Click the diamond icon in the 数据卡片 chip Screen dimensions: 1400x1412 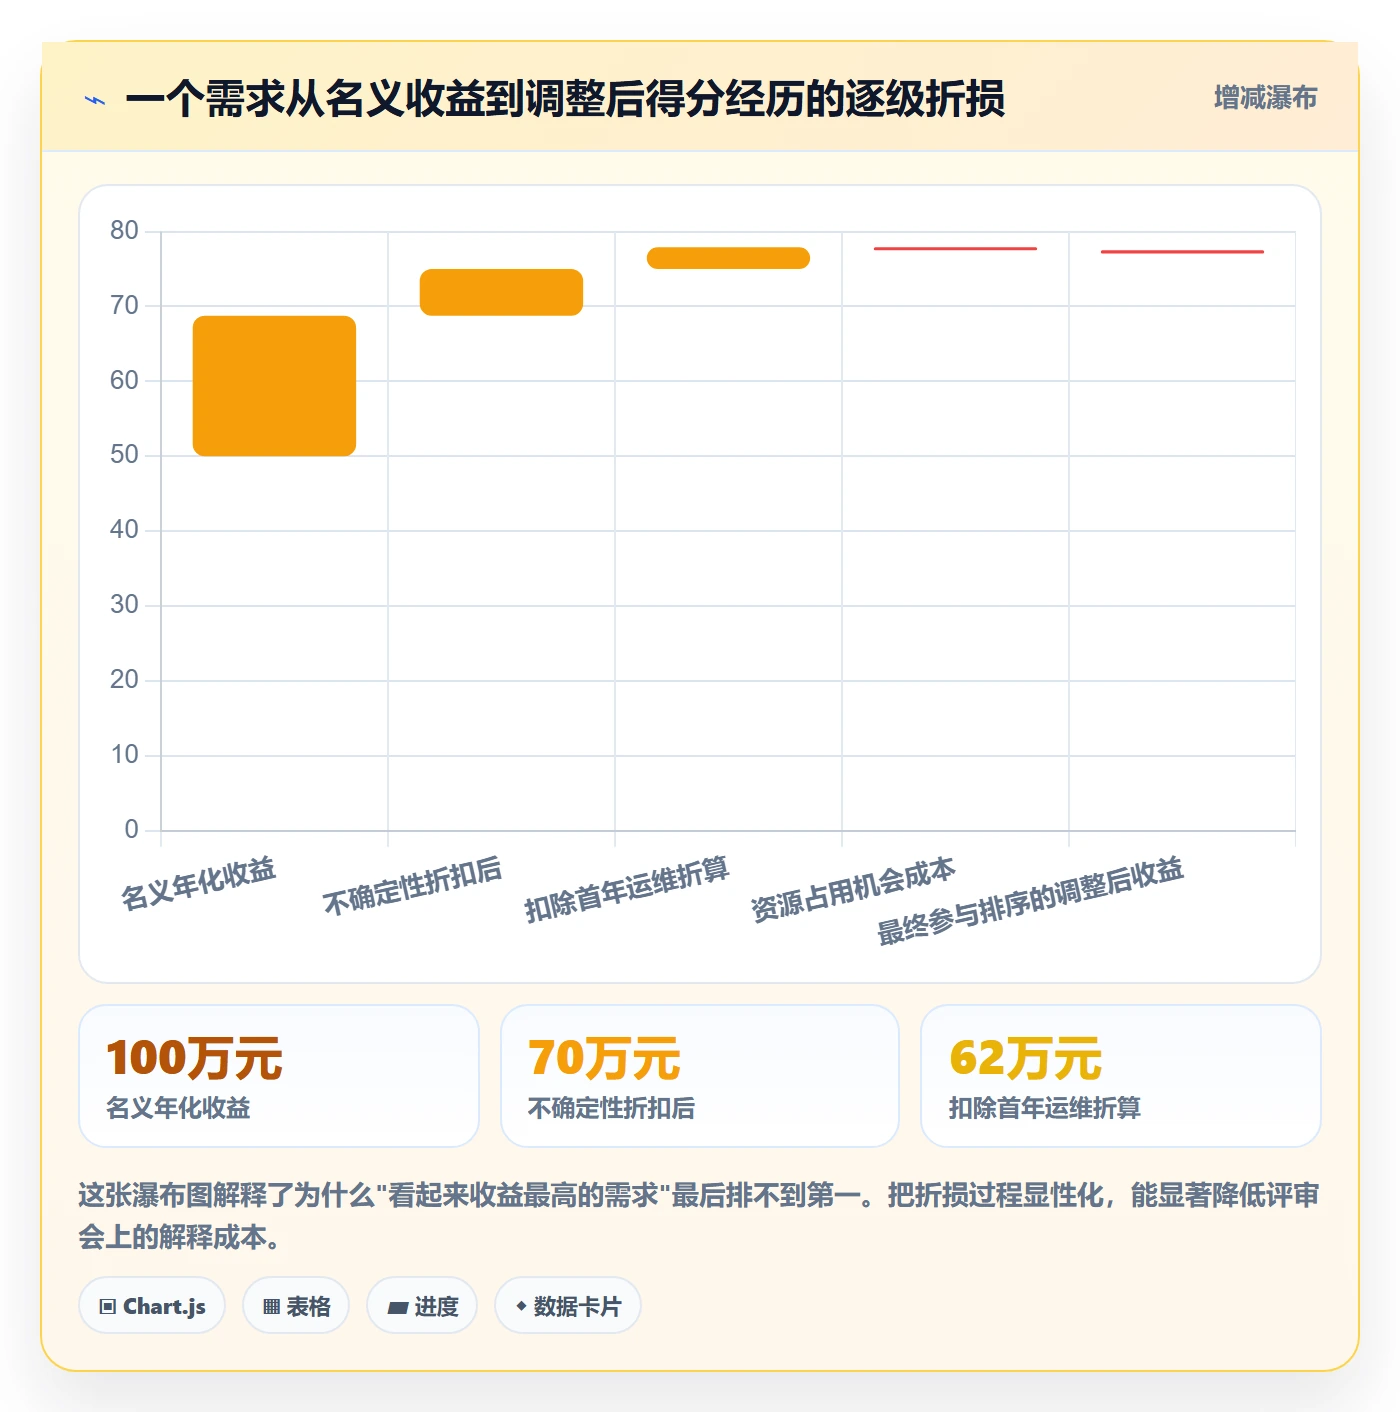521,1305
